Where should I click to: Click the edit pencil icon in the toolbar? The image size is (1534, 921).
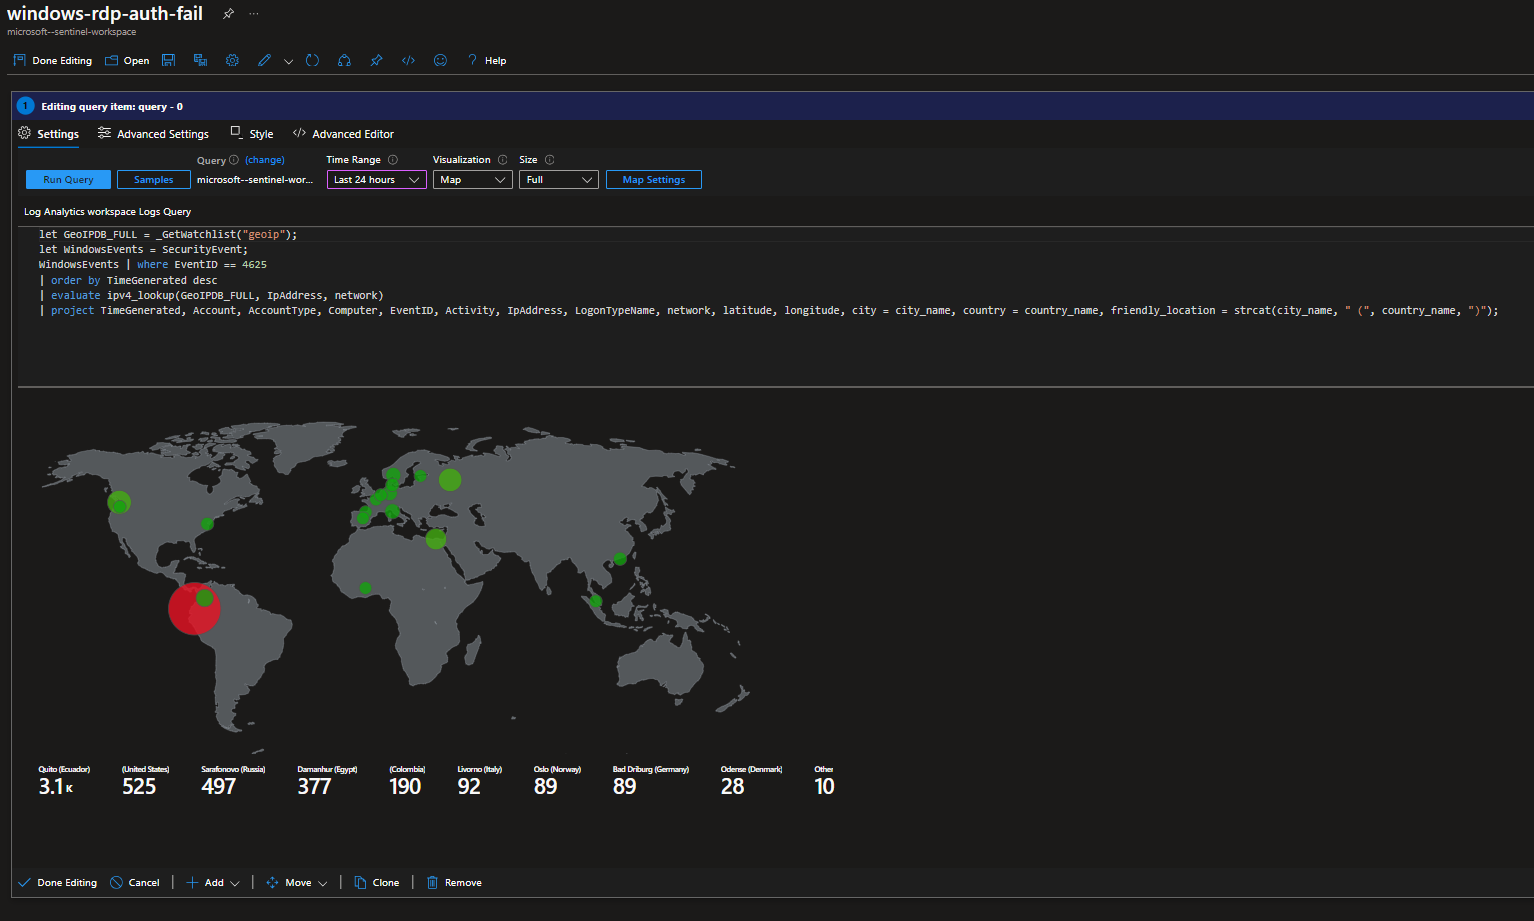tap(264, 60)
